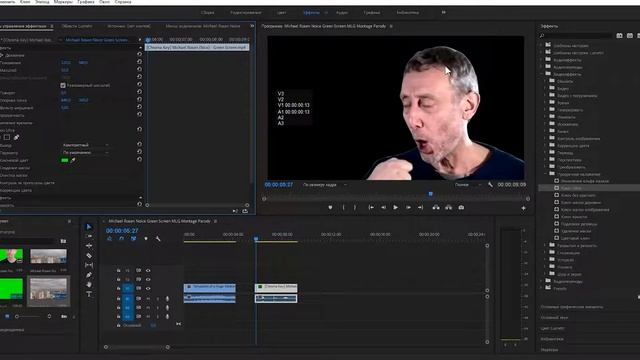Click the Extract button in Program monitor
Viewport: 640px width, 360px height.
[x=449, y=207]
